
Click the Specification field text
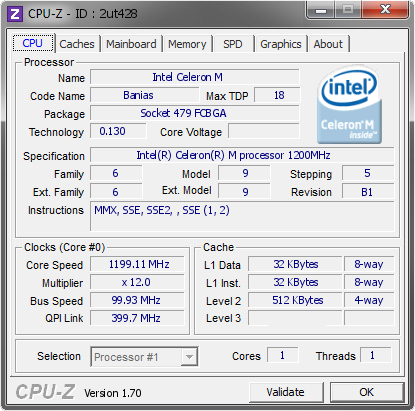(242, 155)
